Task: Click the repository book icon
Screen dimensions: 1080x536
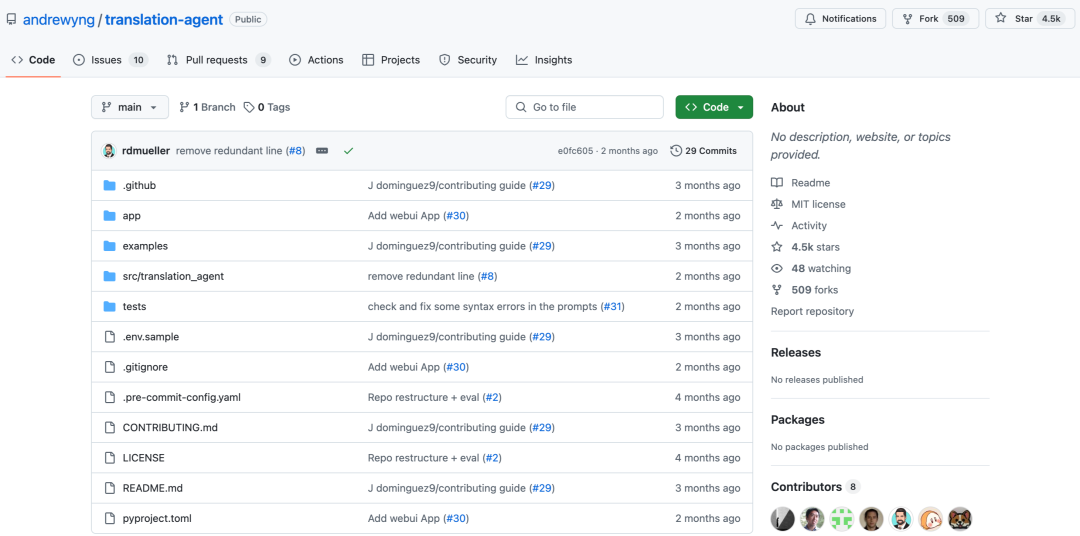Action: point(11,19)
